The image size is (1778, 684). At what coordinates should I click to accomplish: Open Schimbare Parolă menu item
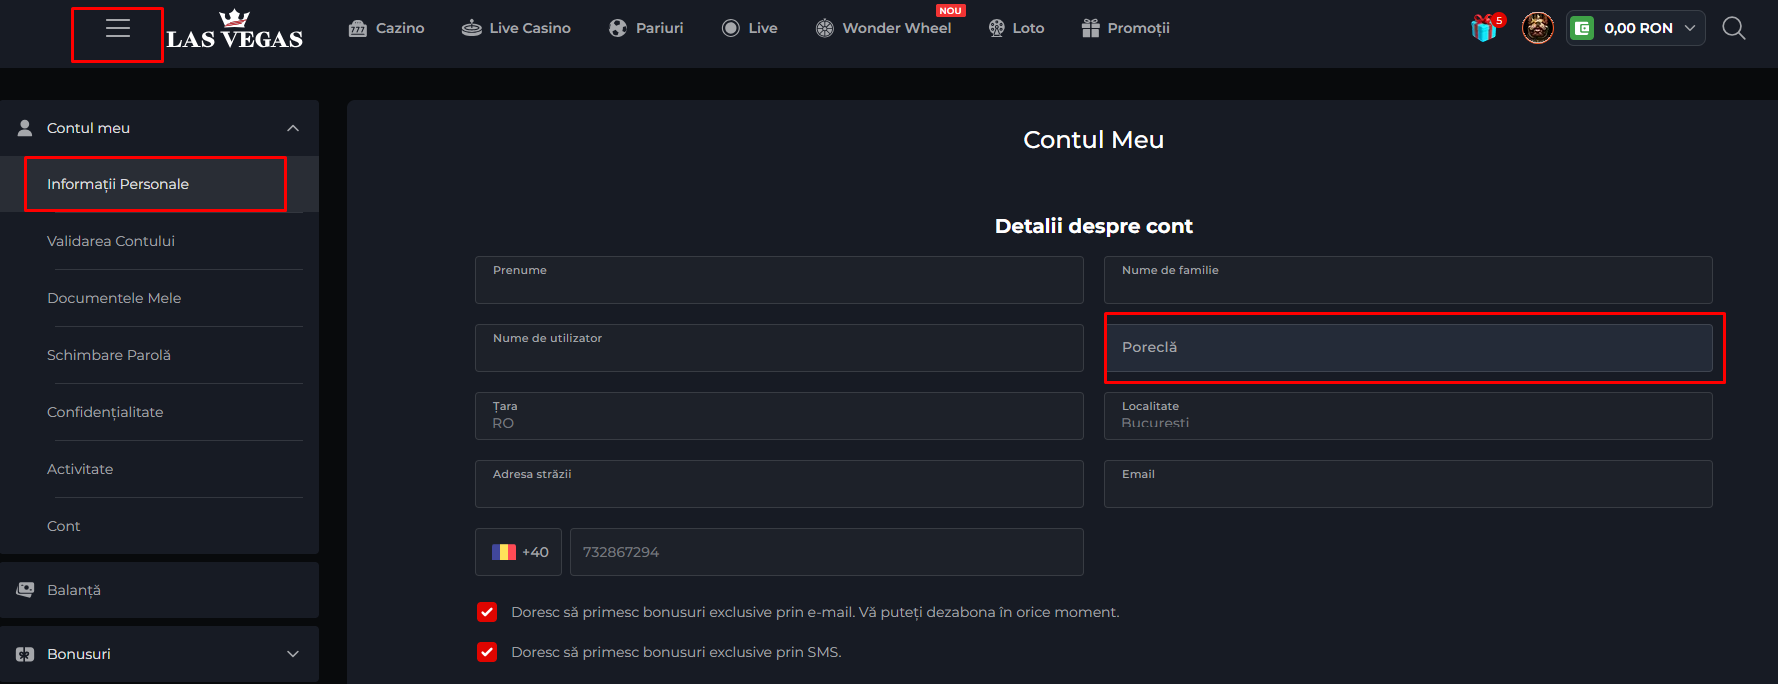pyautogui.click(x=109, y=355)
